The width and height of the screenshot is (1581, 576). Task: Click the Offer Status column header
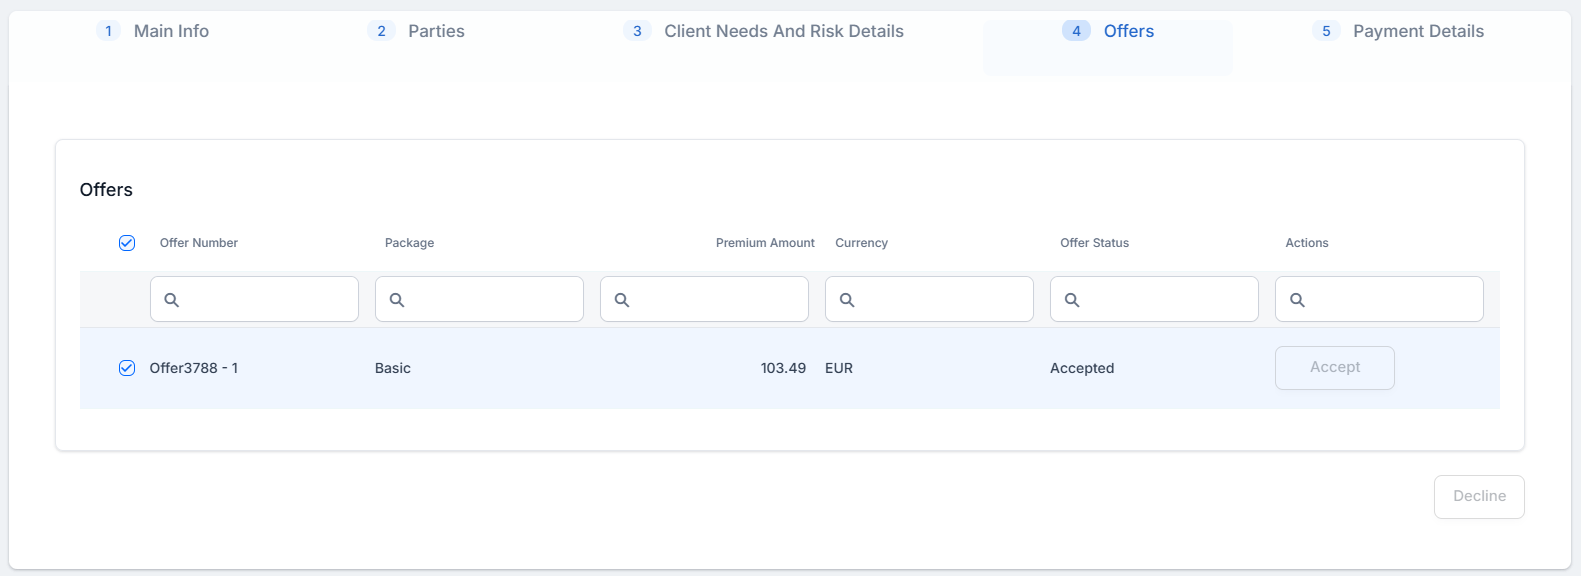click(x=1094, y=243)
